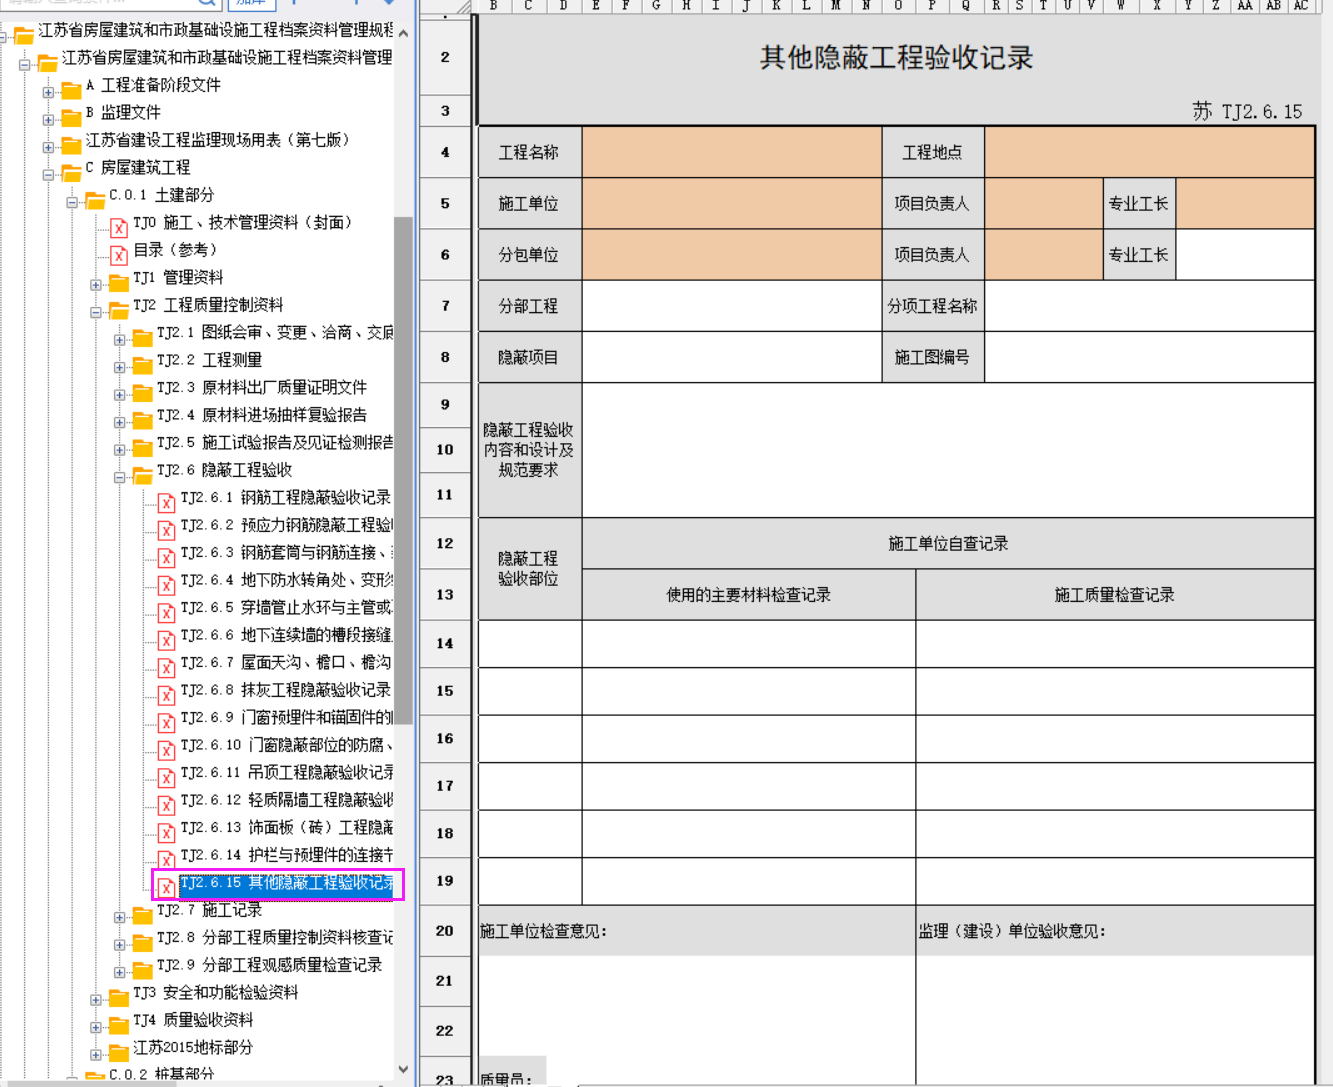Click folder icon beside B 监理文件

pyautogui.click(x=71, y=117)
